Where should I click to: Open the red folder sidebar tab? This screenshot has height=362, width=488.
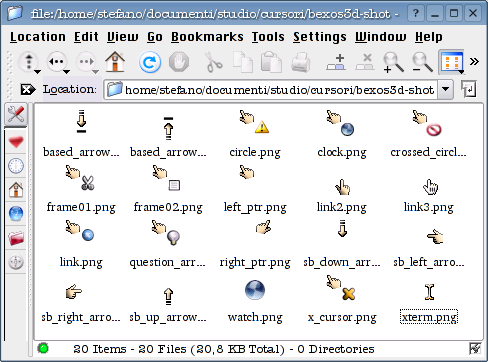(16, 238)
